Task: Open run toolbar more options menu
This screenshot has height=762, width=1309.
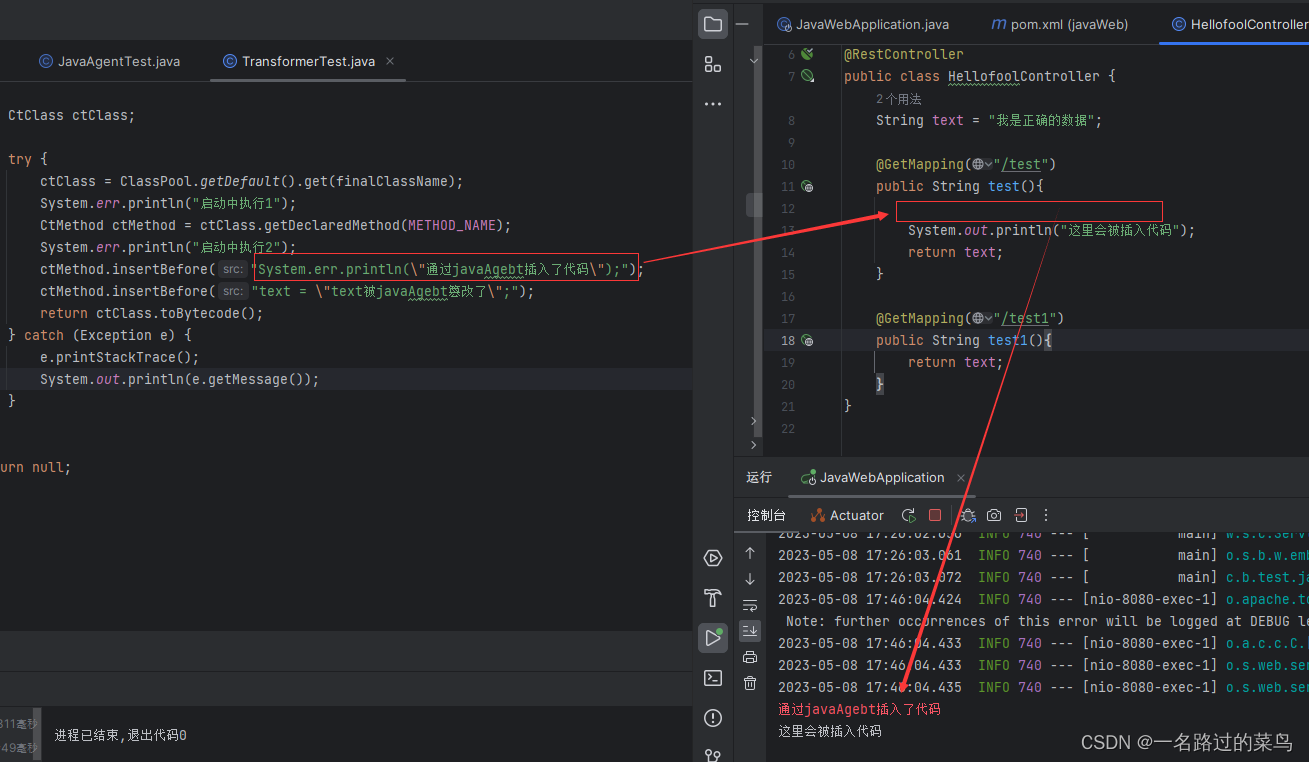Action: point(1046,515)
